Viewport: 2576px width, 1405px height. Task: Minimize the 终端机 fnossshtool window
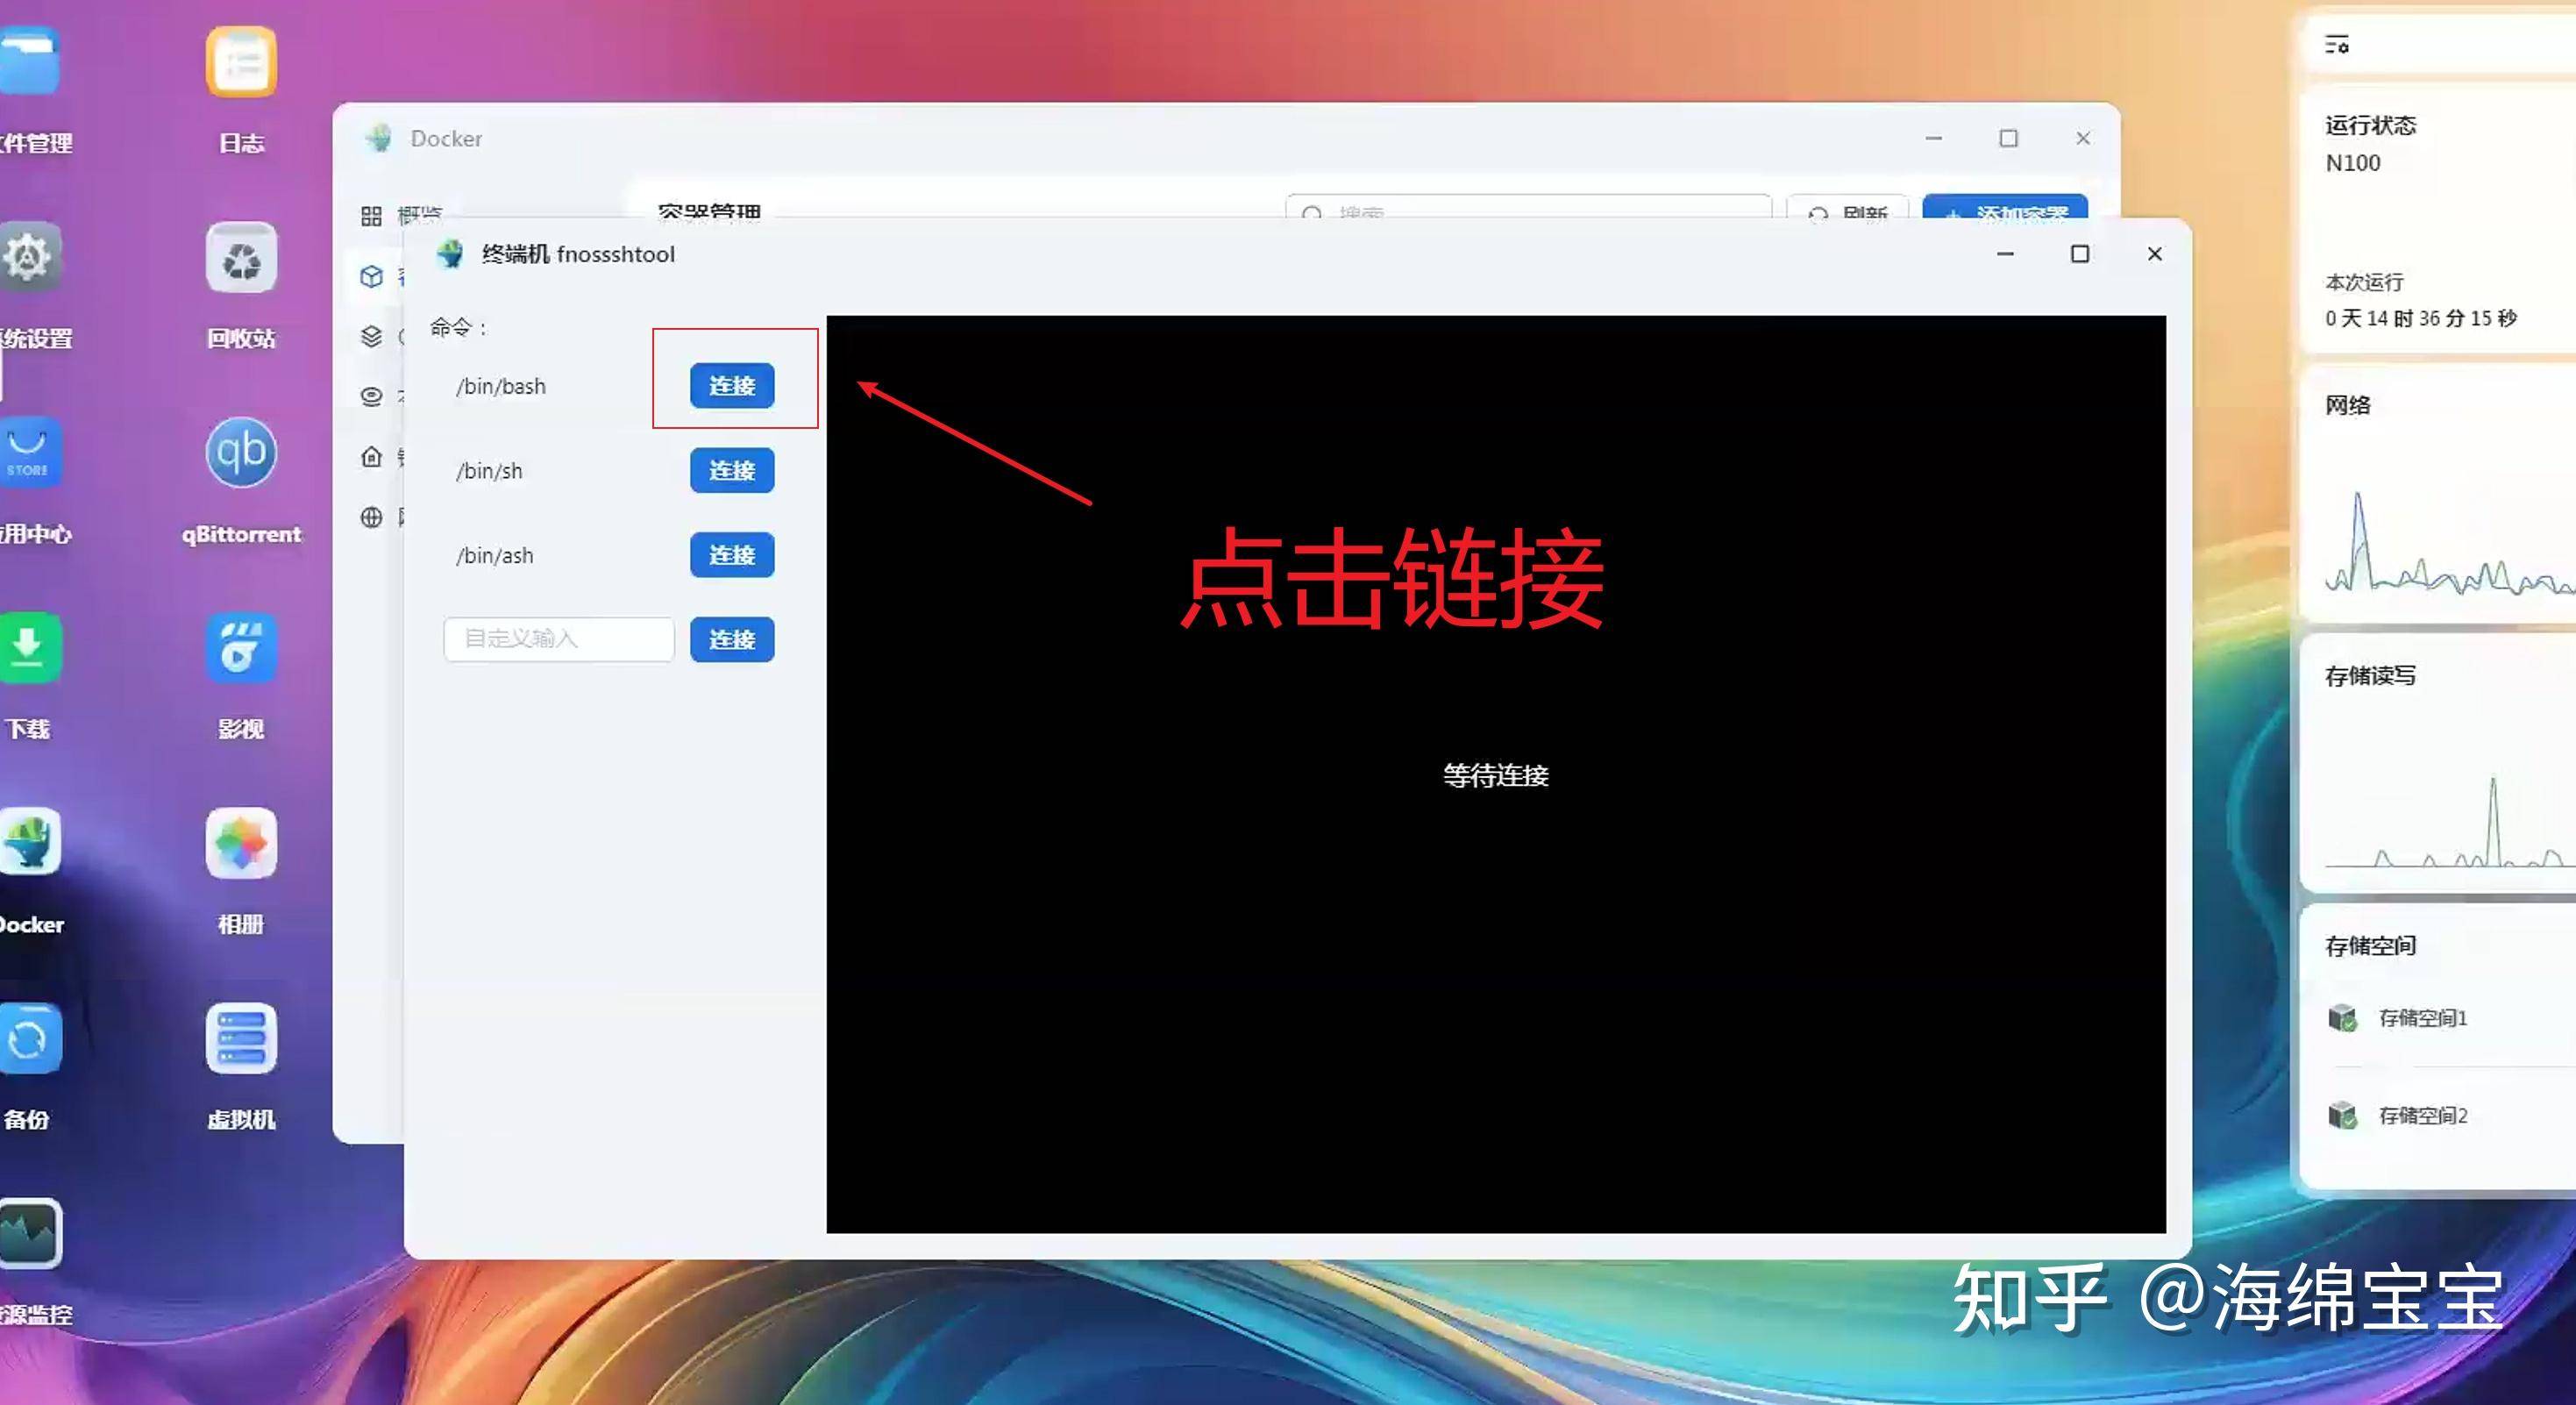point(2005,254)
